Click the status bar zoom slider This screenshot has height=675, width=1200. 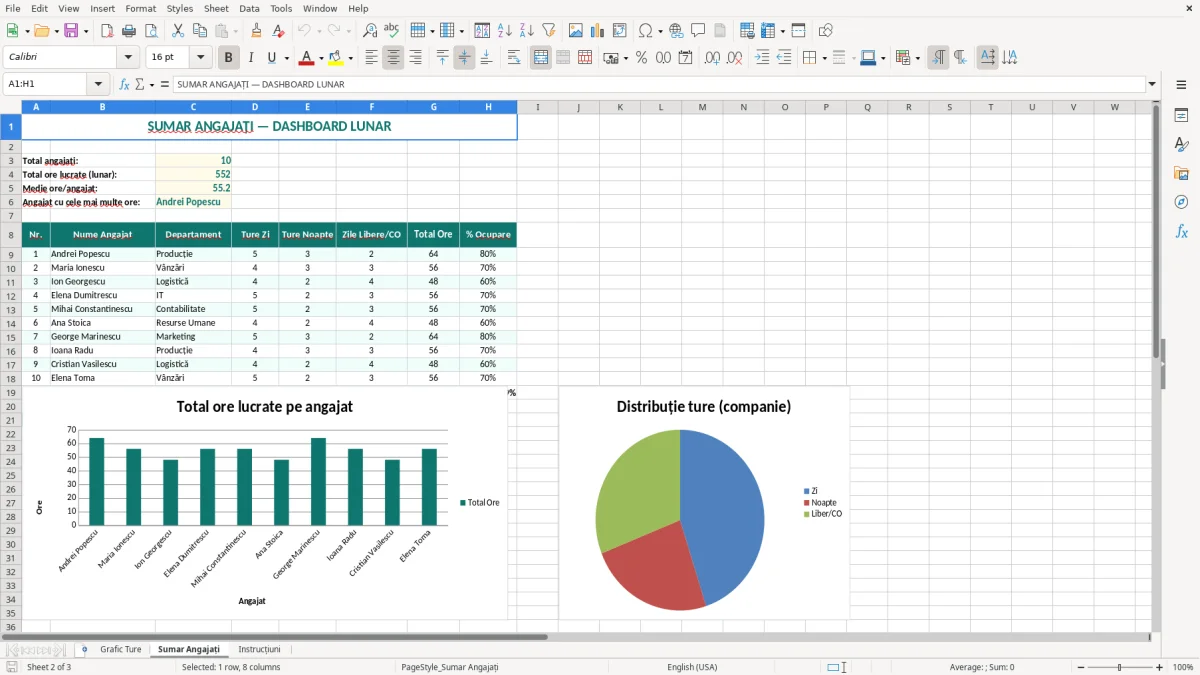[1118, 667]
